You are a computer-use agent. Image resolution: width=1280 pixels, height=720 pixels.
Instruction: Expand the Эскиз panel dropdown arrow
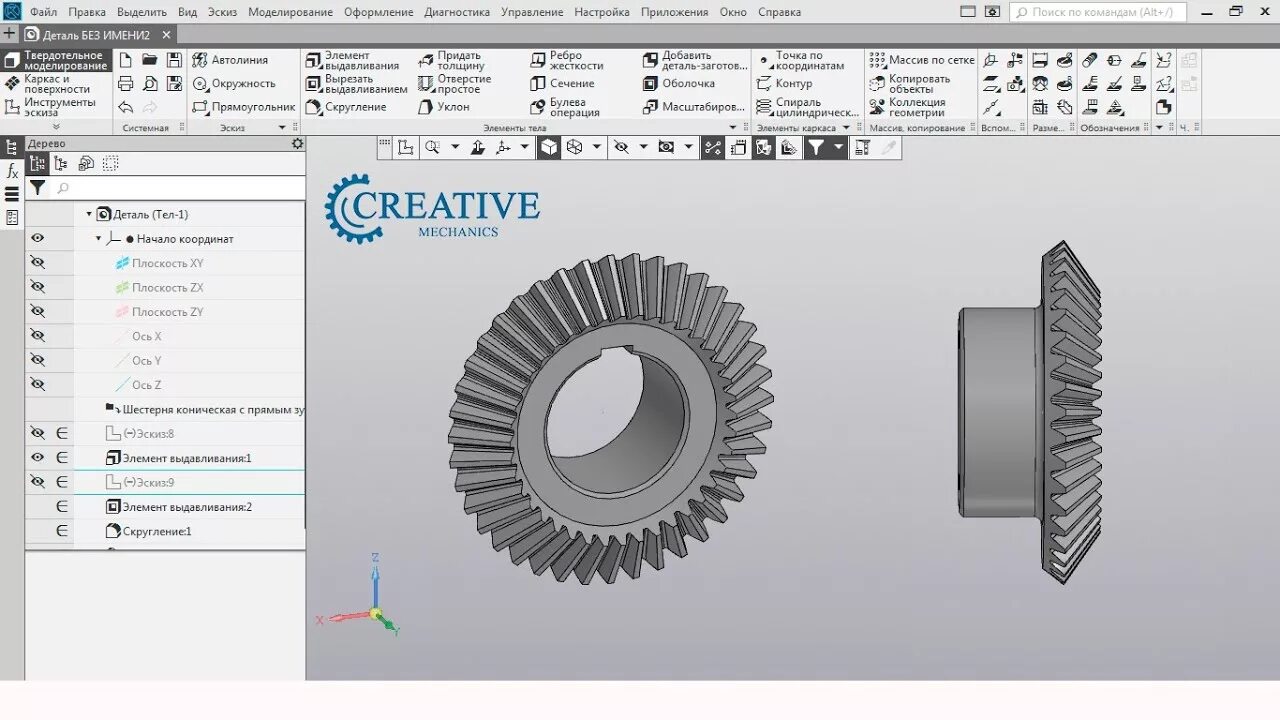pos(282,128)
